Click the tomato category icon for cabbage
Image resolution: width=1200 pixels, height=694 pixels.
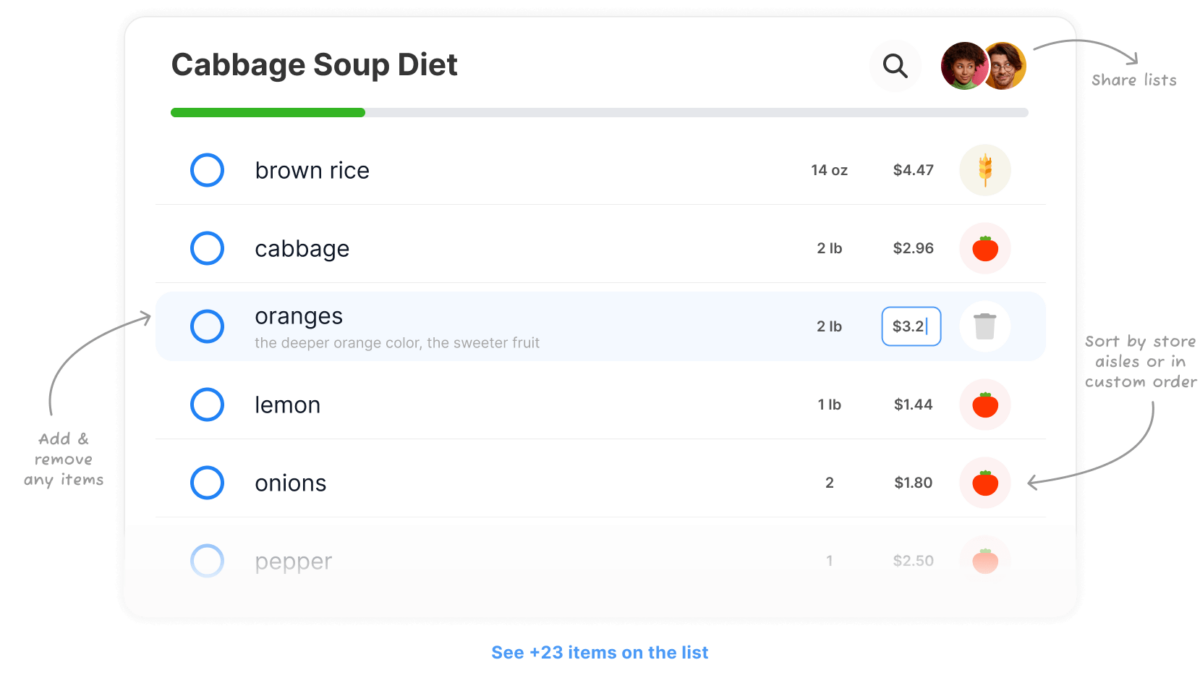(985, 248)
